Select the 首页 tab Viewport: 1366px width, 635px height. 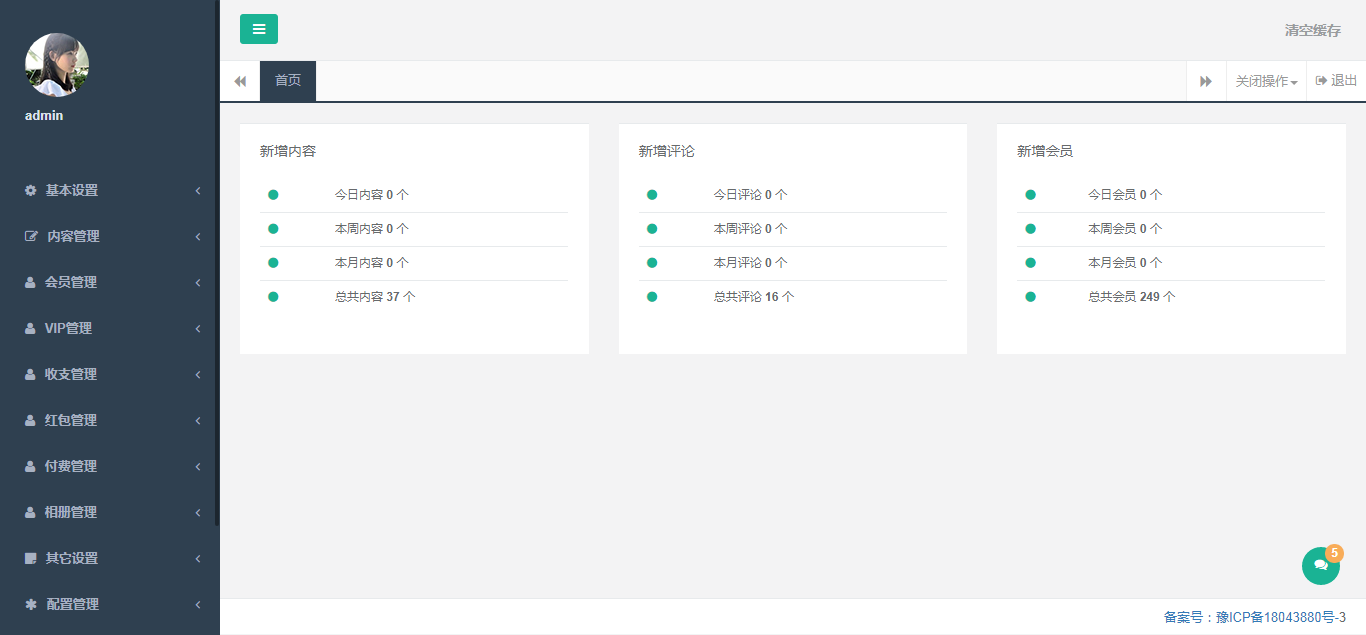point(288,81)
